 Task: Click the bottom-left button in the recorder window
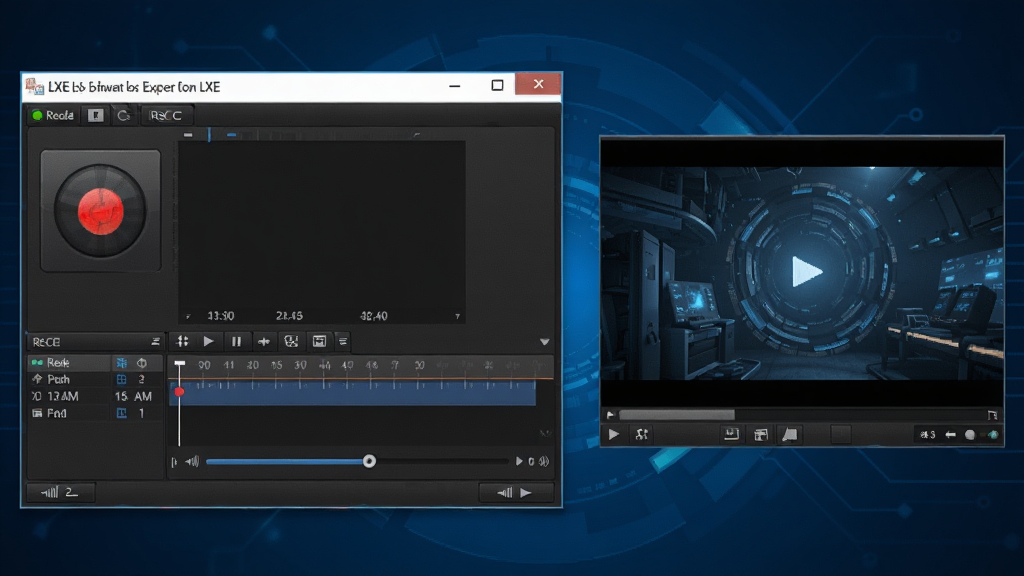tap(60, 492)
